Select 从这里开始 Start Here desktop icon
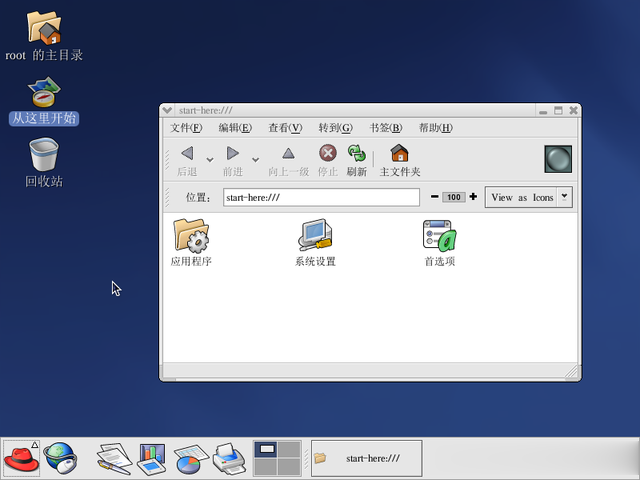The image size is (640, 480). 44,92
